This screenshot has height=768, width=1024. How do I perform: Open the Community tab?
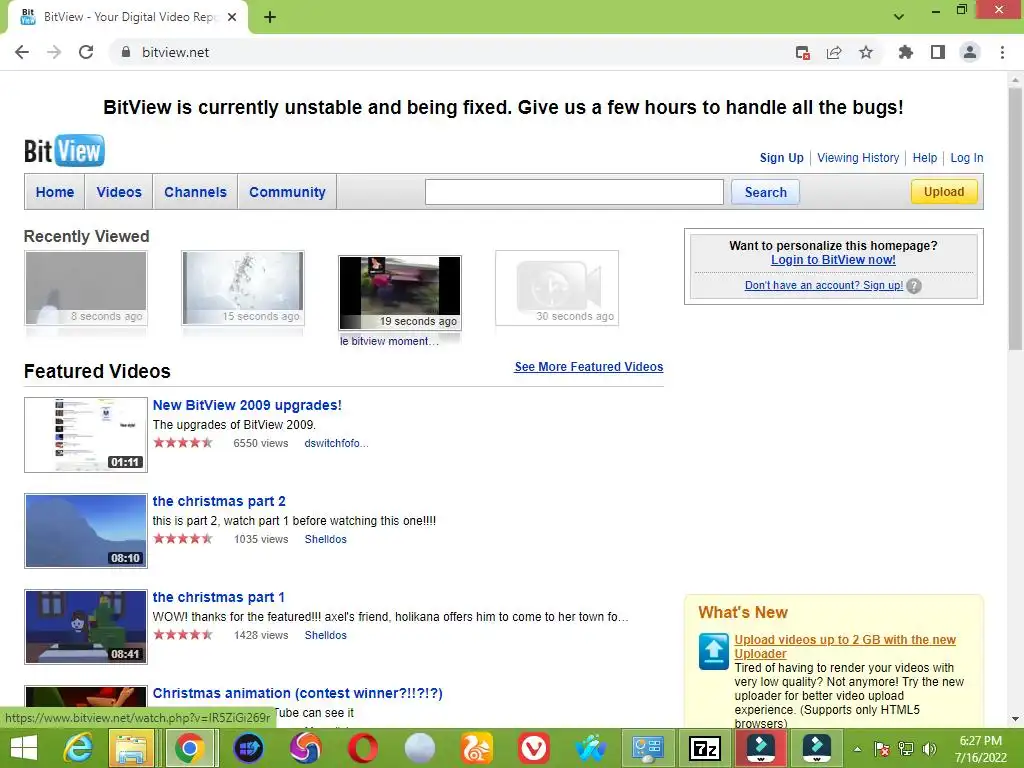click(x=287, y=192)
